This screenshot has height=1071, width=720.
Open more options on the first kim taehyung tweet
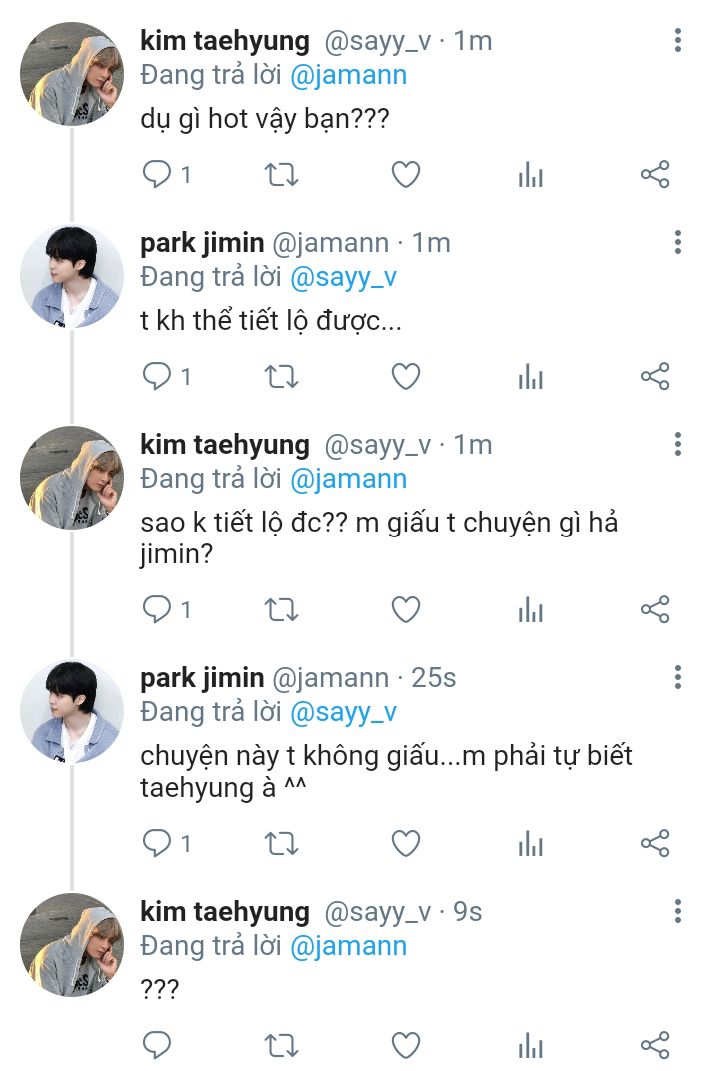pos(678,41)
